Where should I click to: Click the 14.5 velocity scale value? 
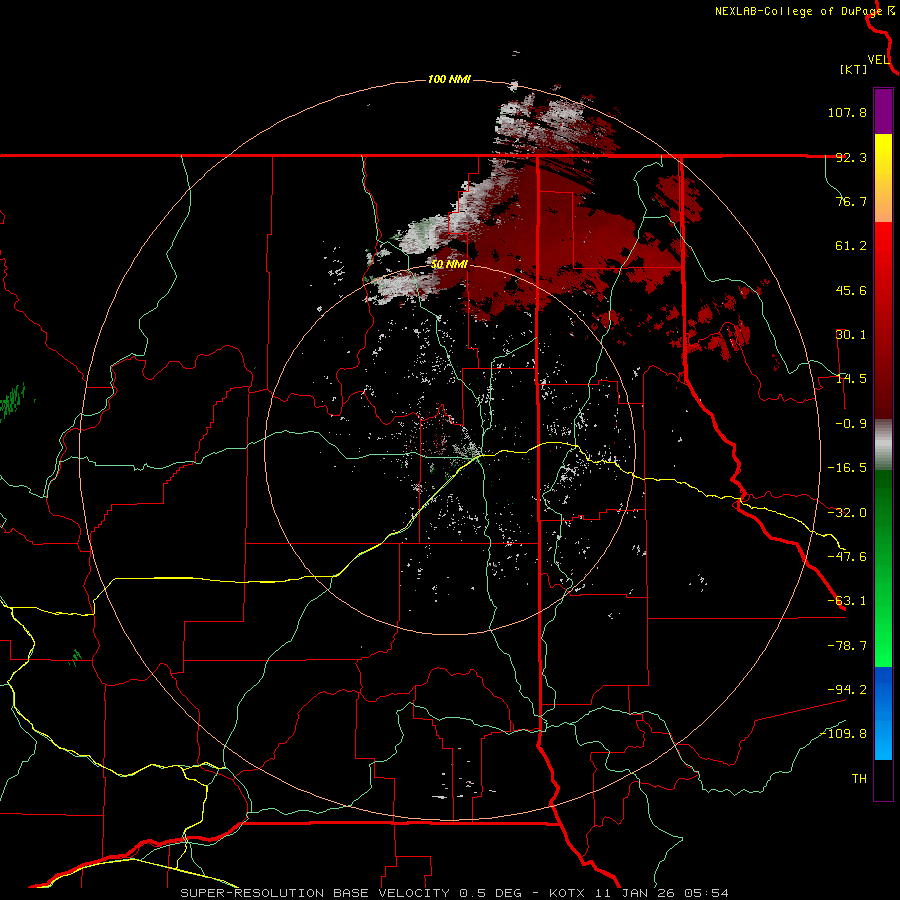point(851,379)
